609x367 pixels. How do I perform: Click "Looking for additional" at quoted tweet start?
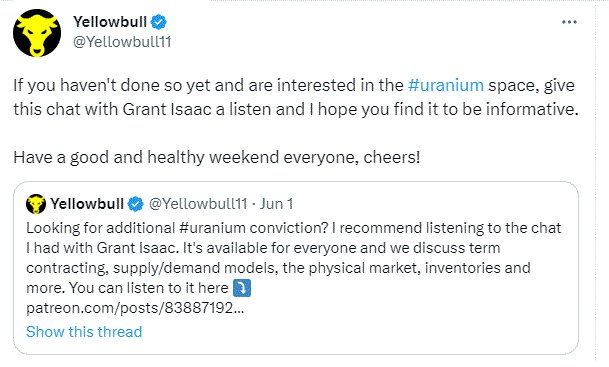coord(101,228)
